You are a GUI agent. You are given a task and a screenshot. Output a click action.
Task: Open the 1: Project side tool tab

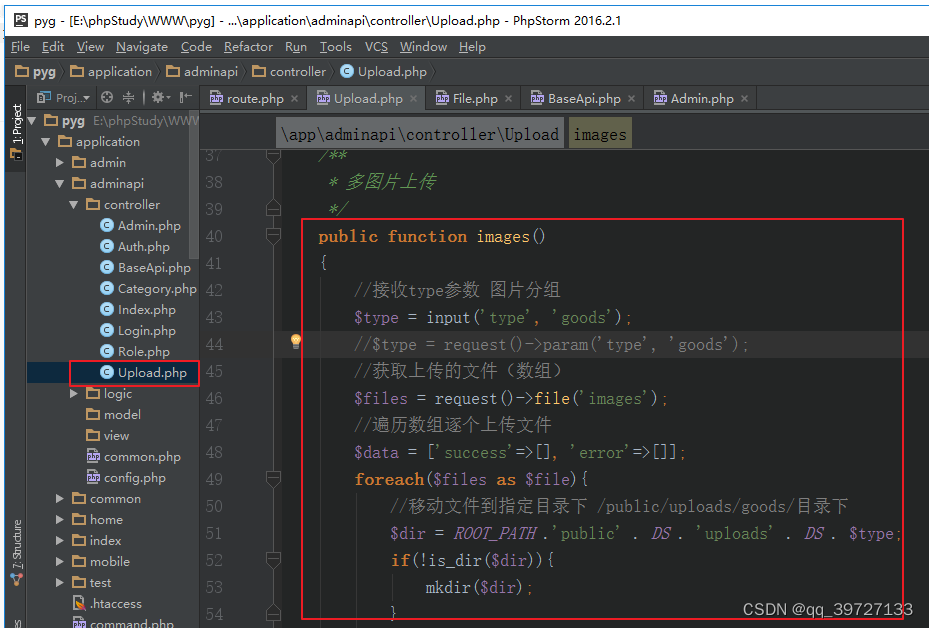tap(16, 132)
